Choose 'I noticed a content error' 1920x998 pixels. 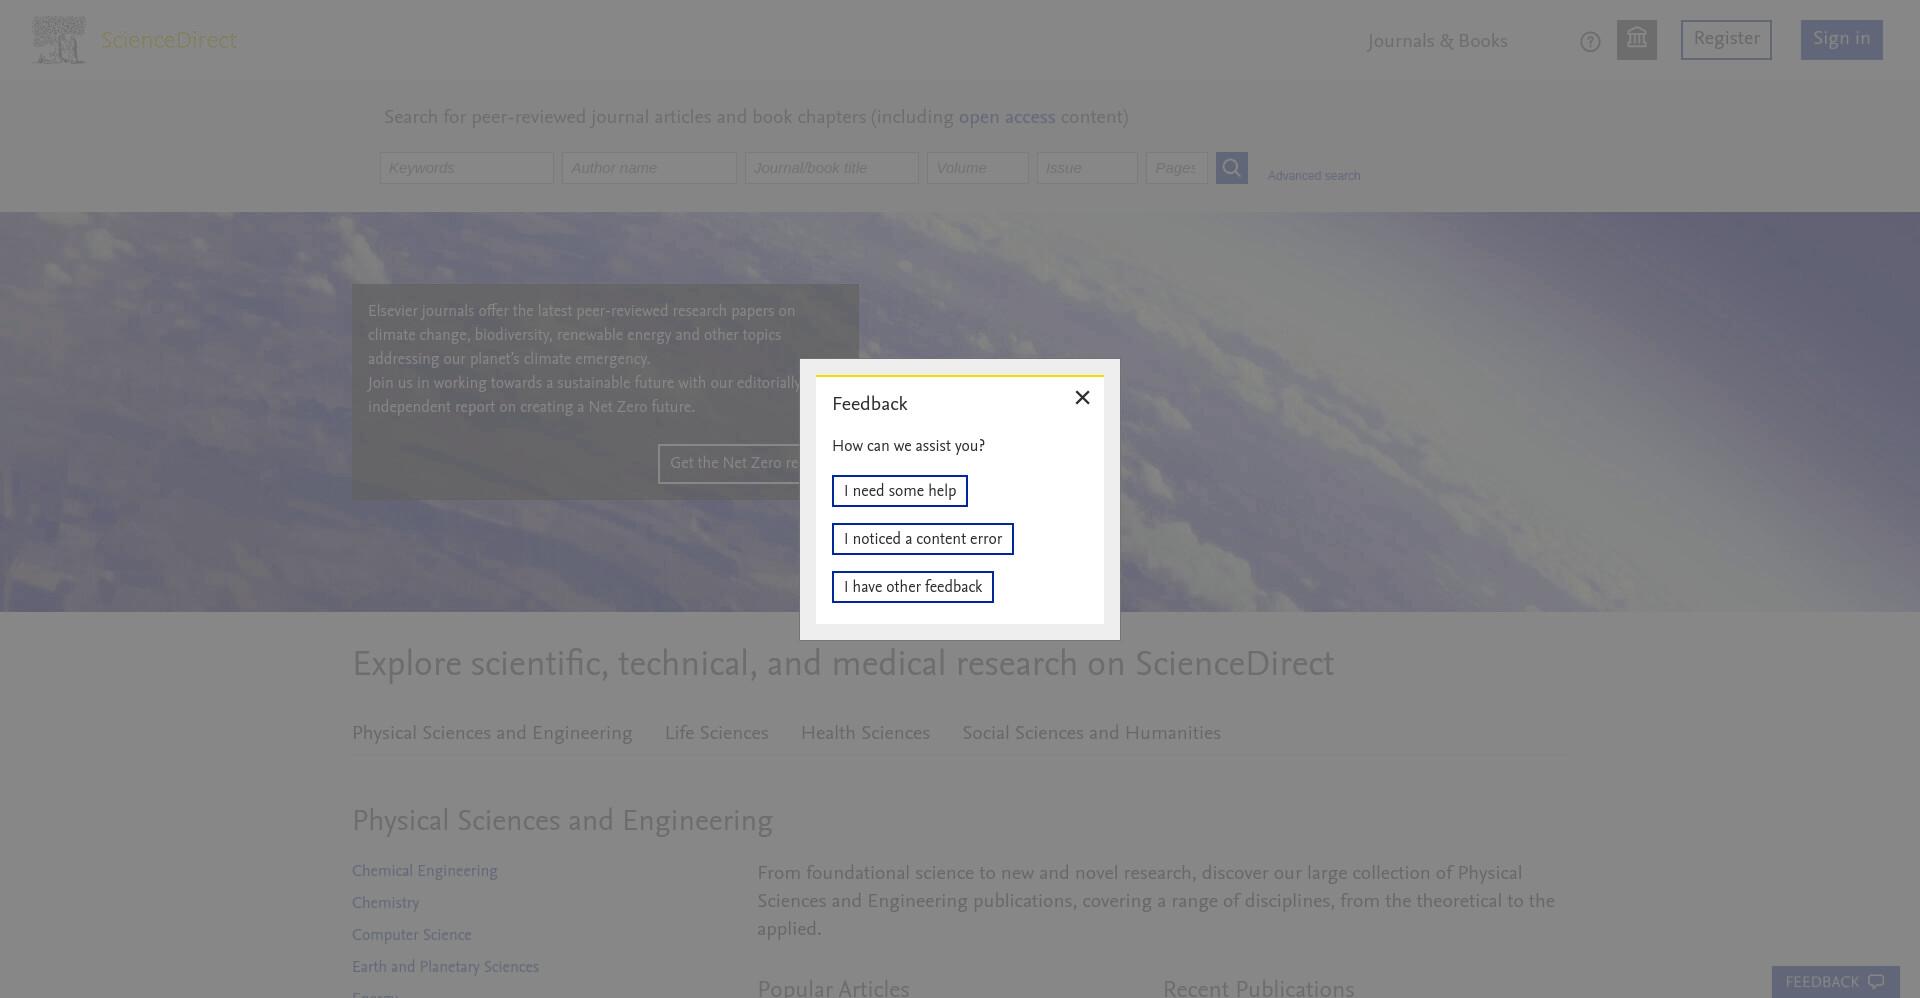pos(923,539)
